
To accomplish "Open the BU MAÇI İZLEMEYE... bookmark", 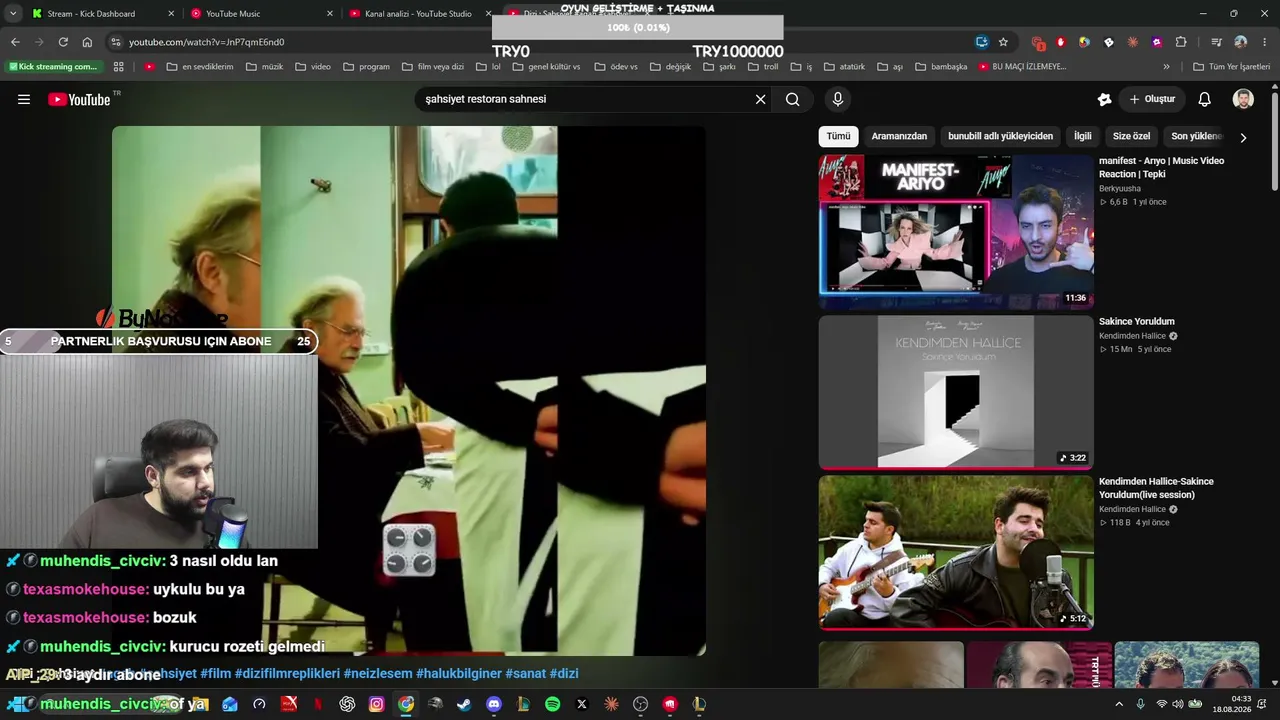I will (x=1022, y=67).
